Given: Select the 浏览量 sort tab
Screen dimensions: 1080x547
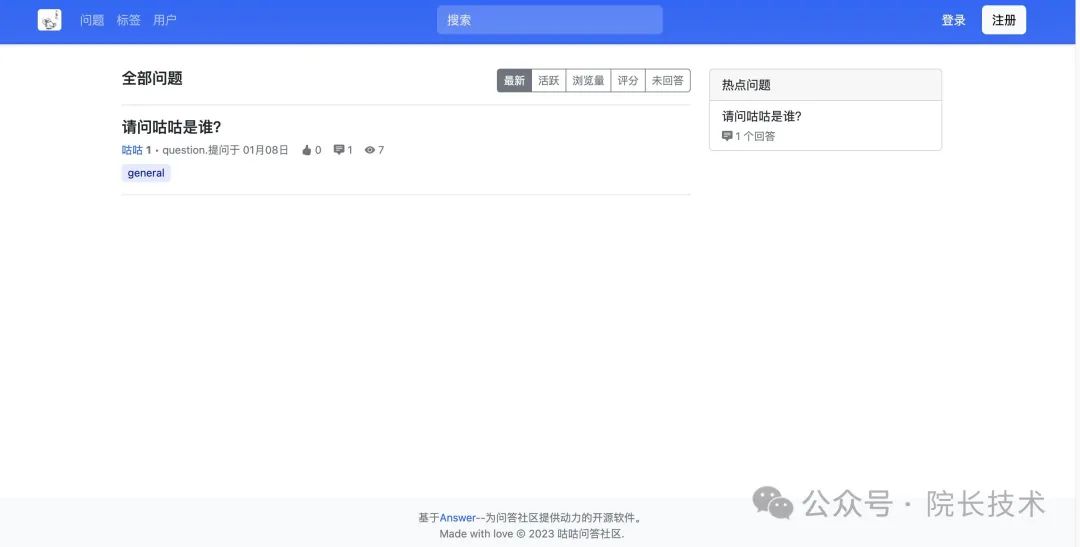Looking at the screenshot, I should [588, 81].
